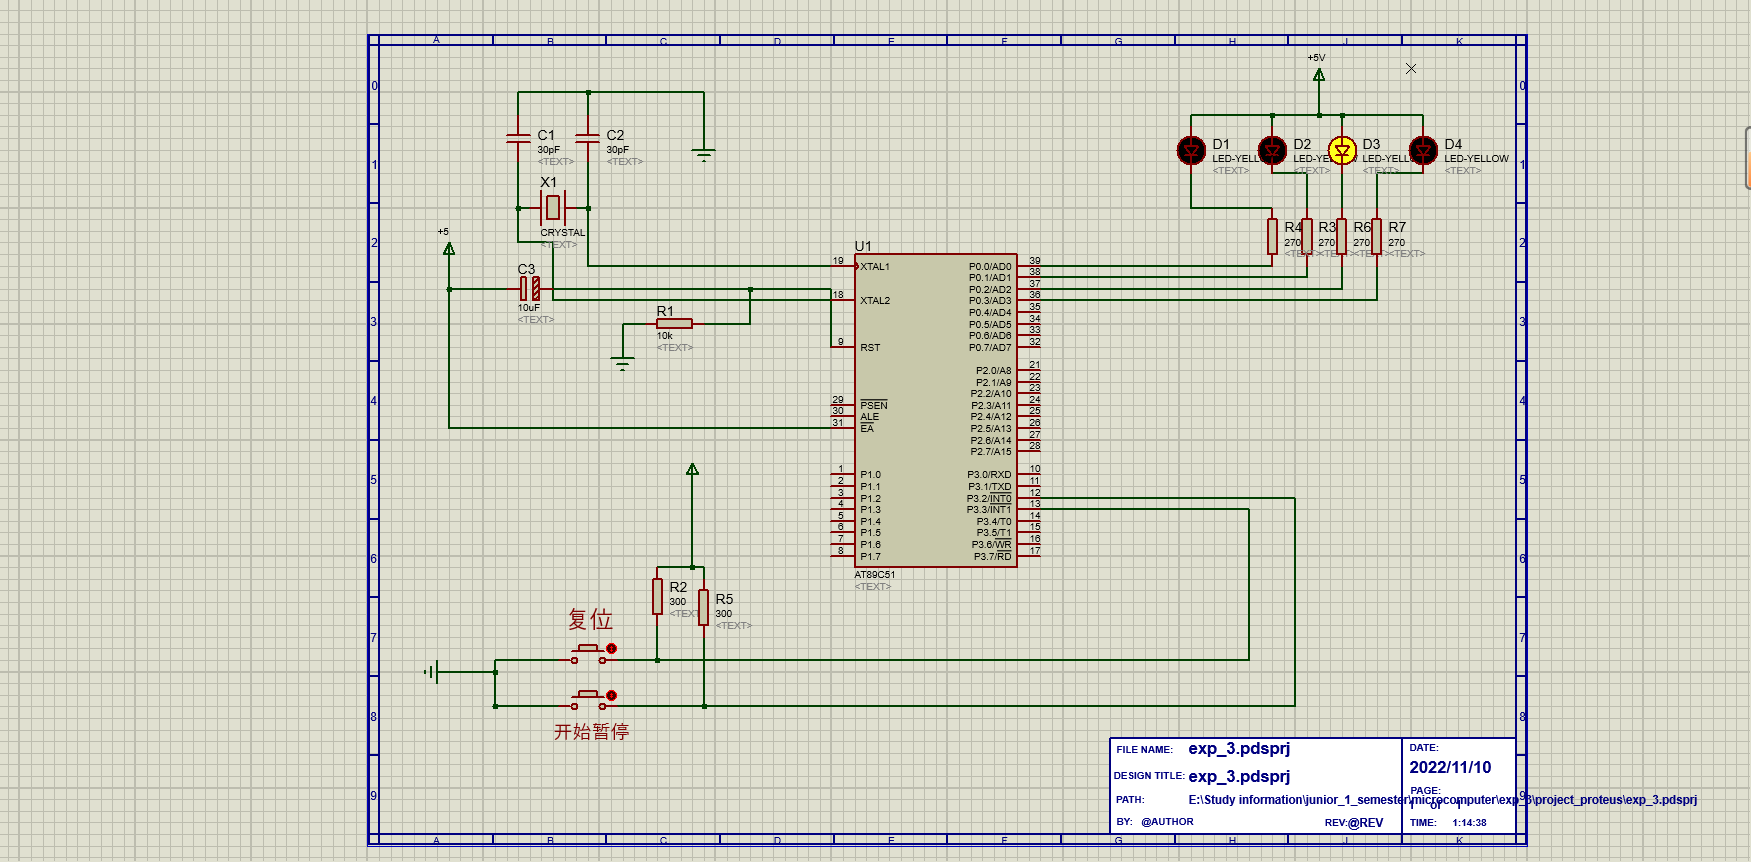Toggle the 复位 reset push button
The width and height of the screenshot is (1751, 862).
click(x=589, y=652)
